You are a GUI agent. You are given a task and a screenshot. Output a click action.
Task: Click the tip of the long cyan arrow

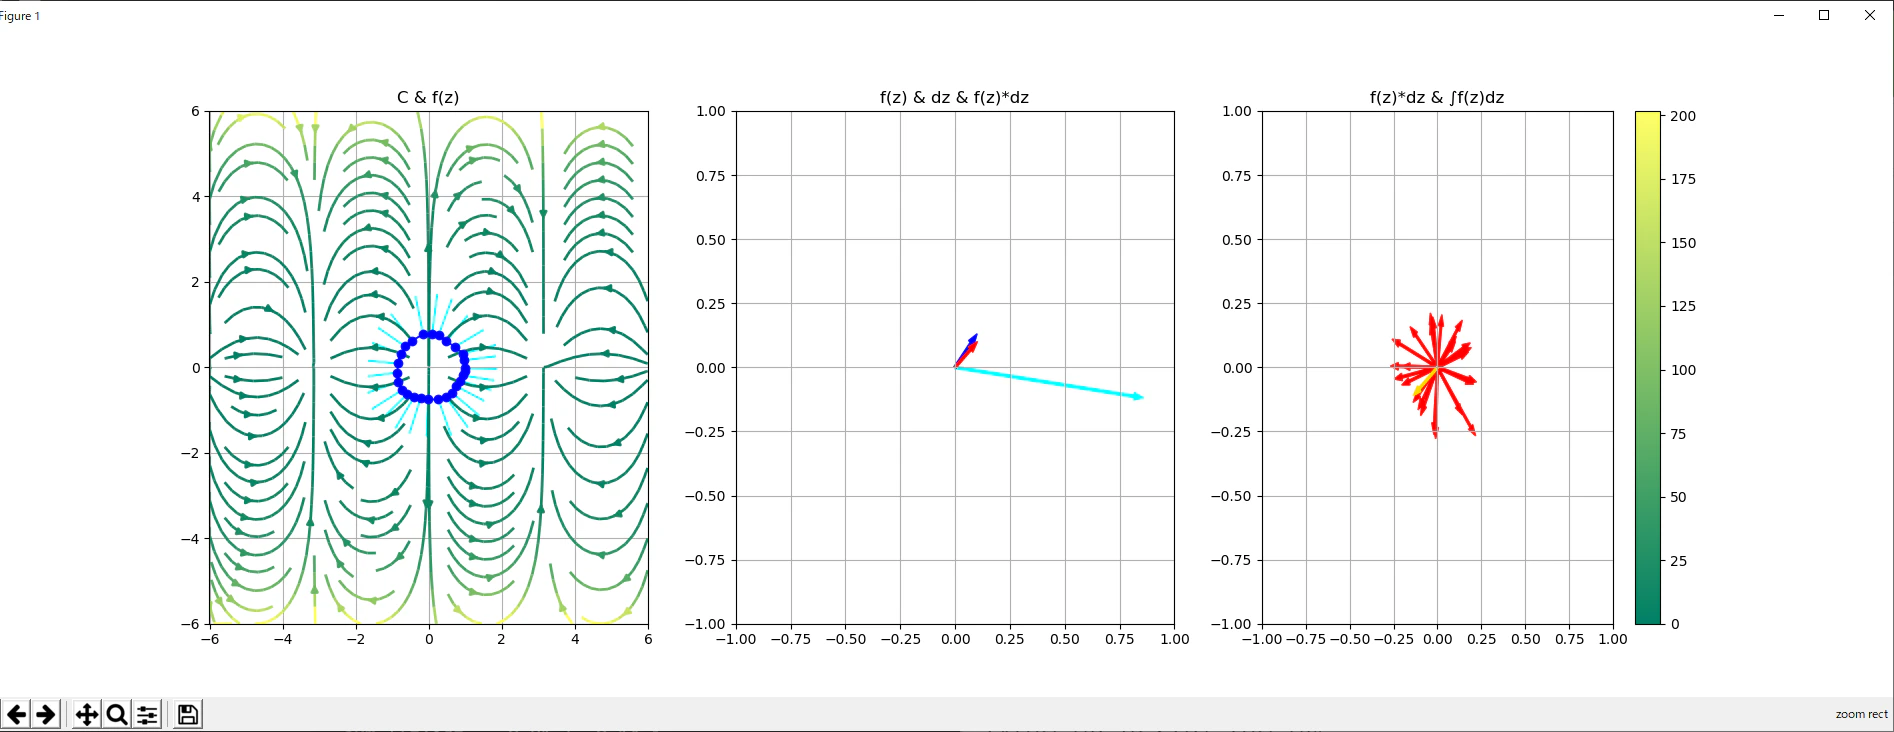(x=1141, y=397)
